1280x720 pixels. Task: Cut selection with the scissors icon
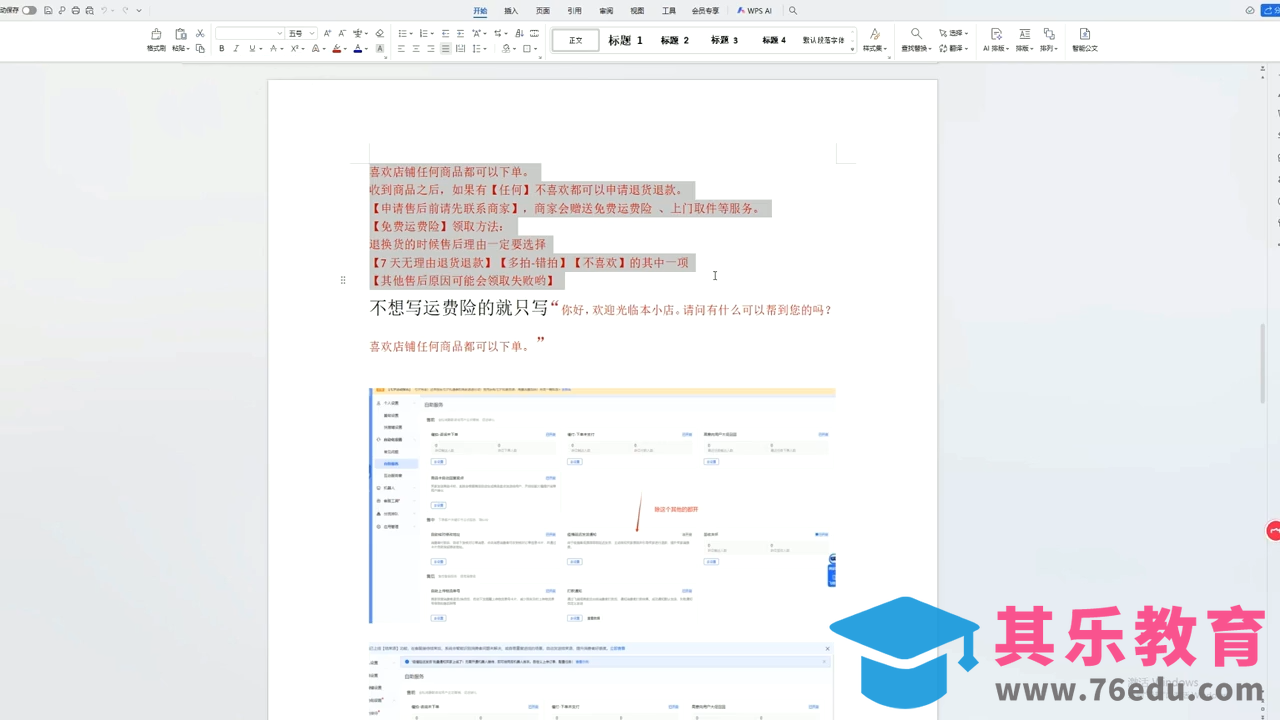point(200,33)
